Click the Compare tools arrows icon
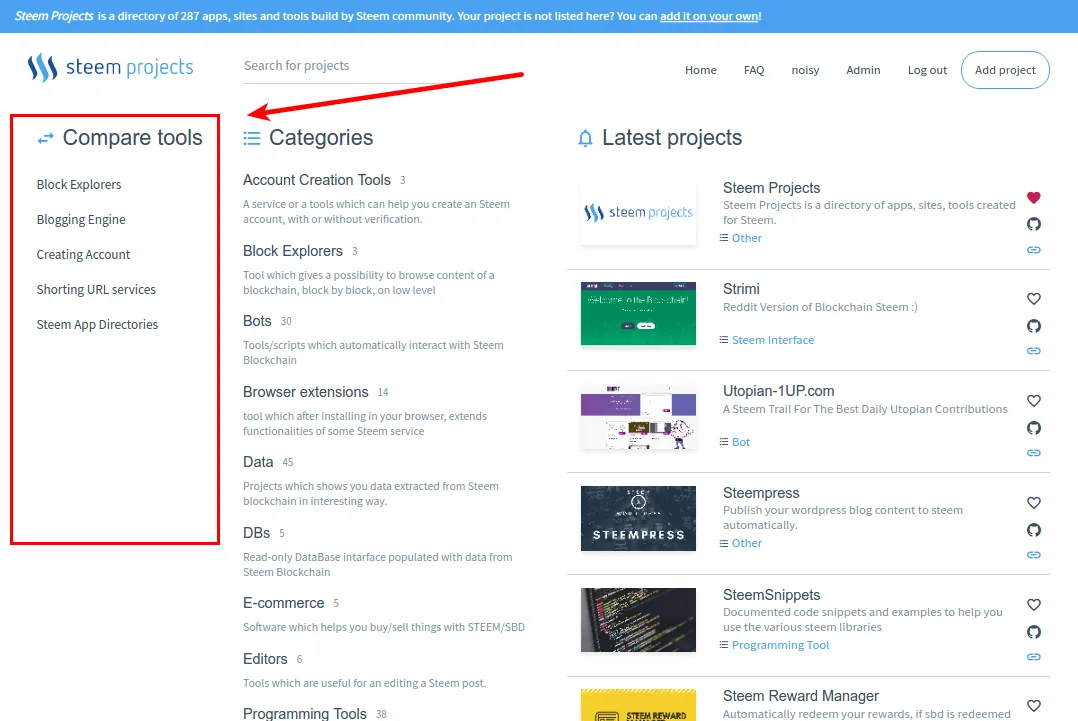This screenshot has width=1078, height=721. 45,139
